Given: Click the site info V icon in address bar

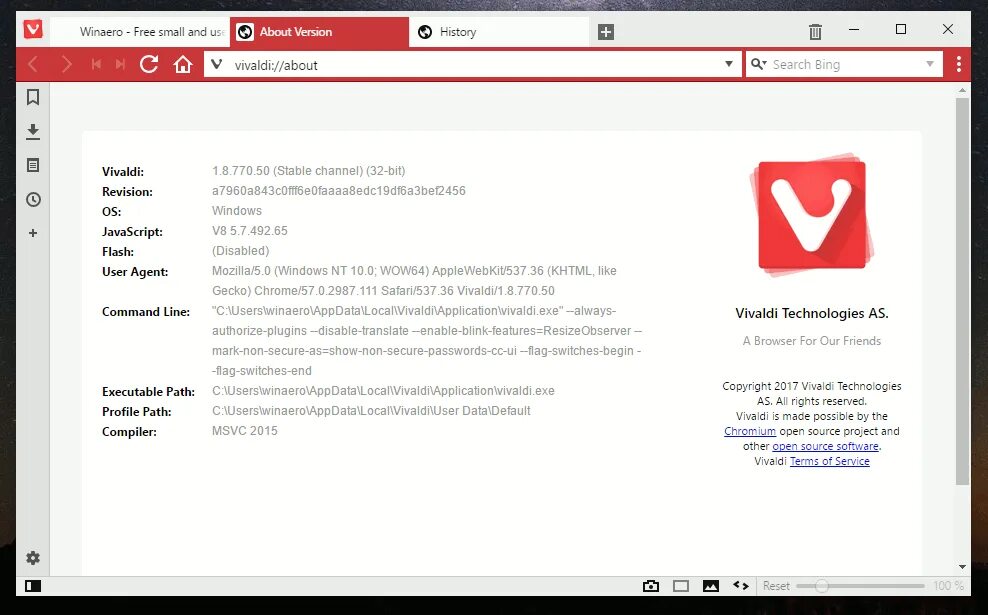Looking at the screenshot, I should (217, 64).
